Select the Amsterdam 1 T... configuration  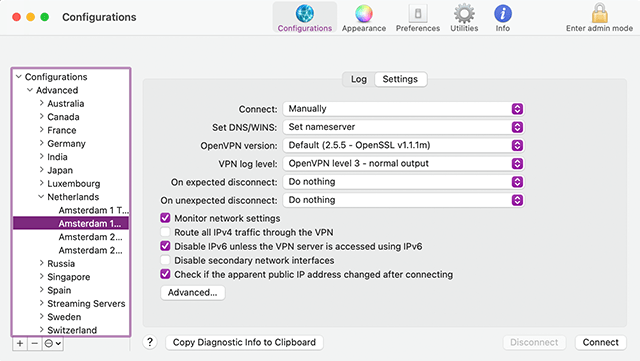pos(93,210)
